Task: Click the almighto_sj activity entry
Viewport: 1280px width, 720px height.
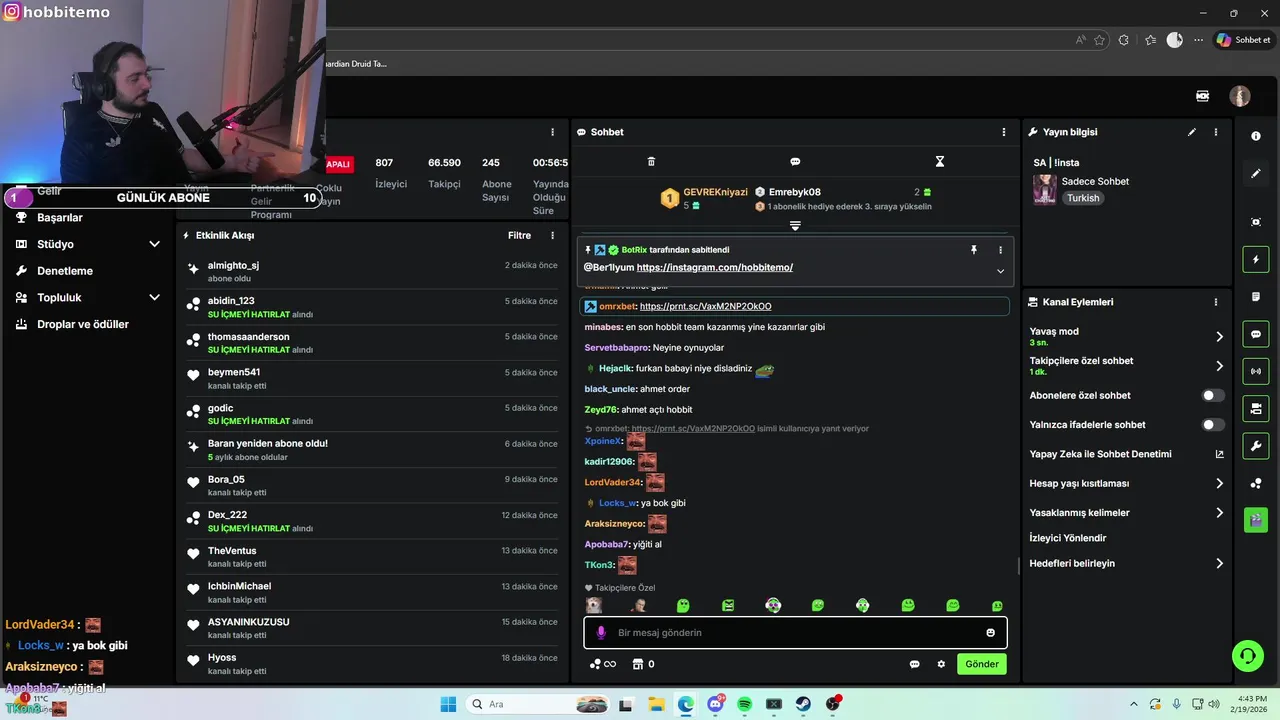Action: tap(372, 271)
